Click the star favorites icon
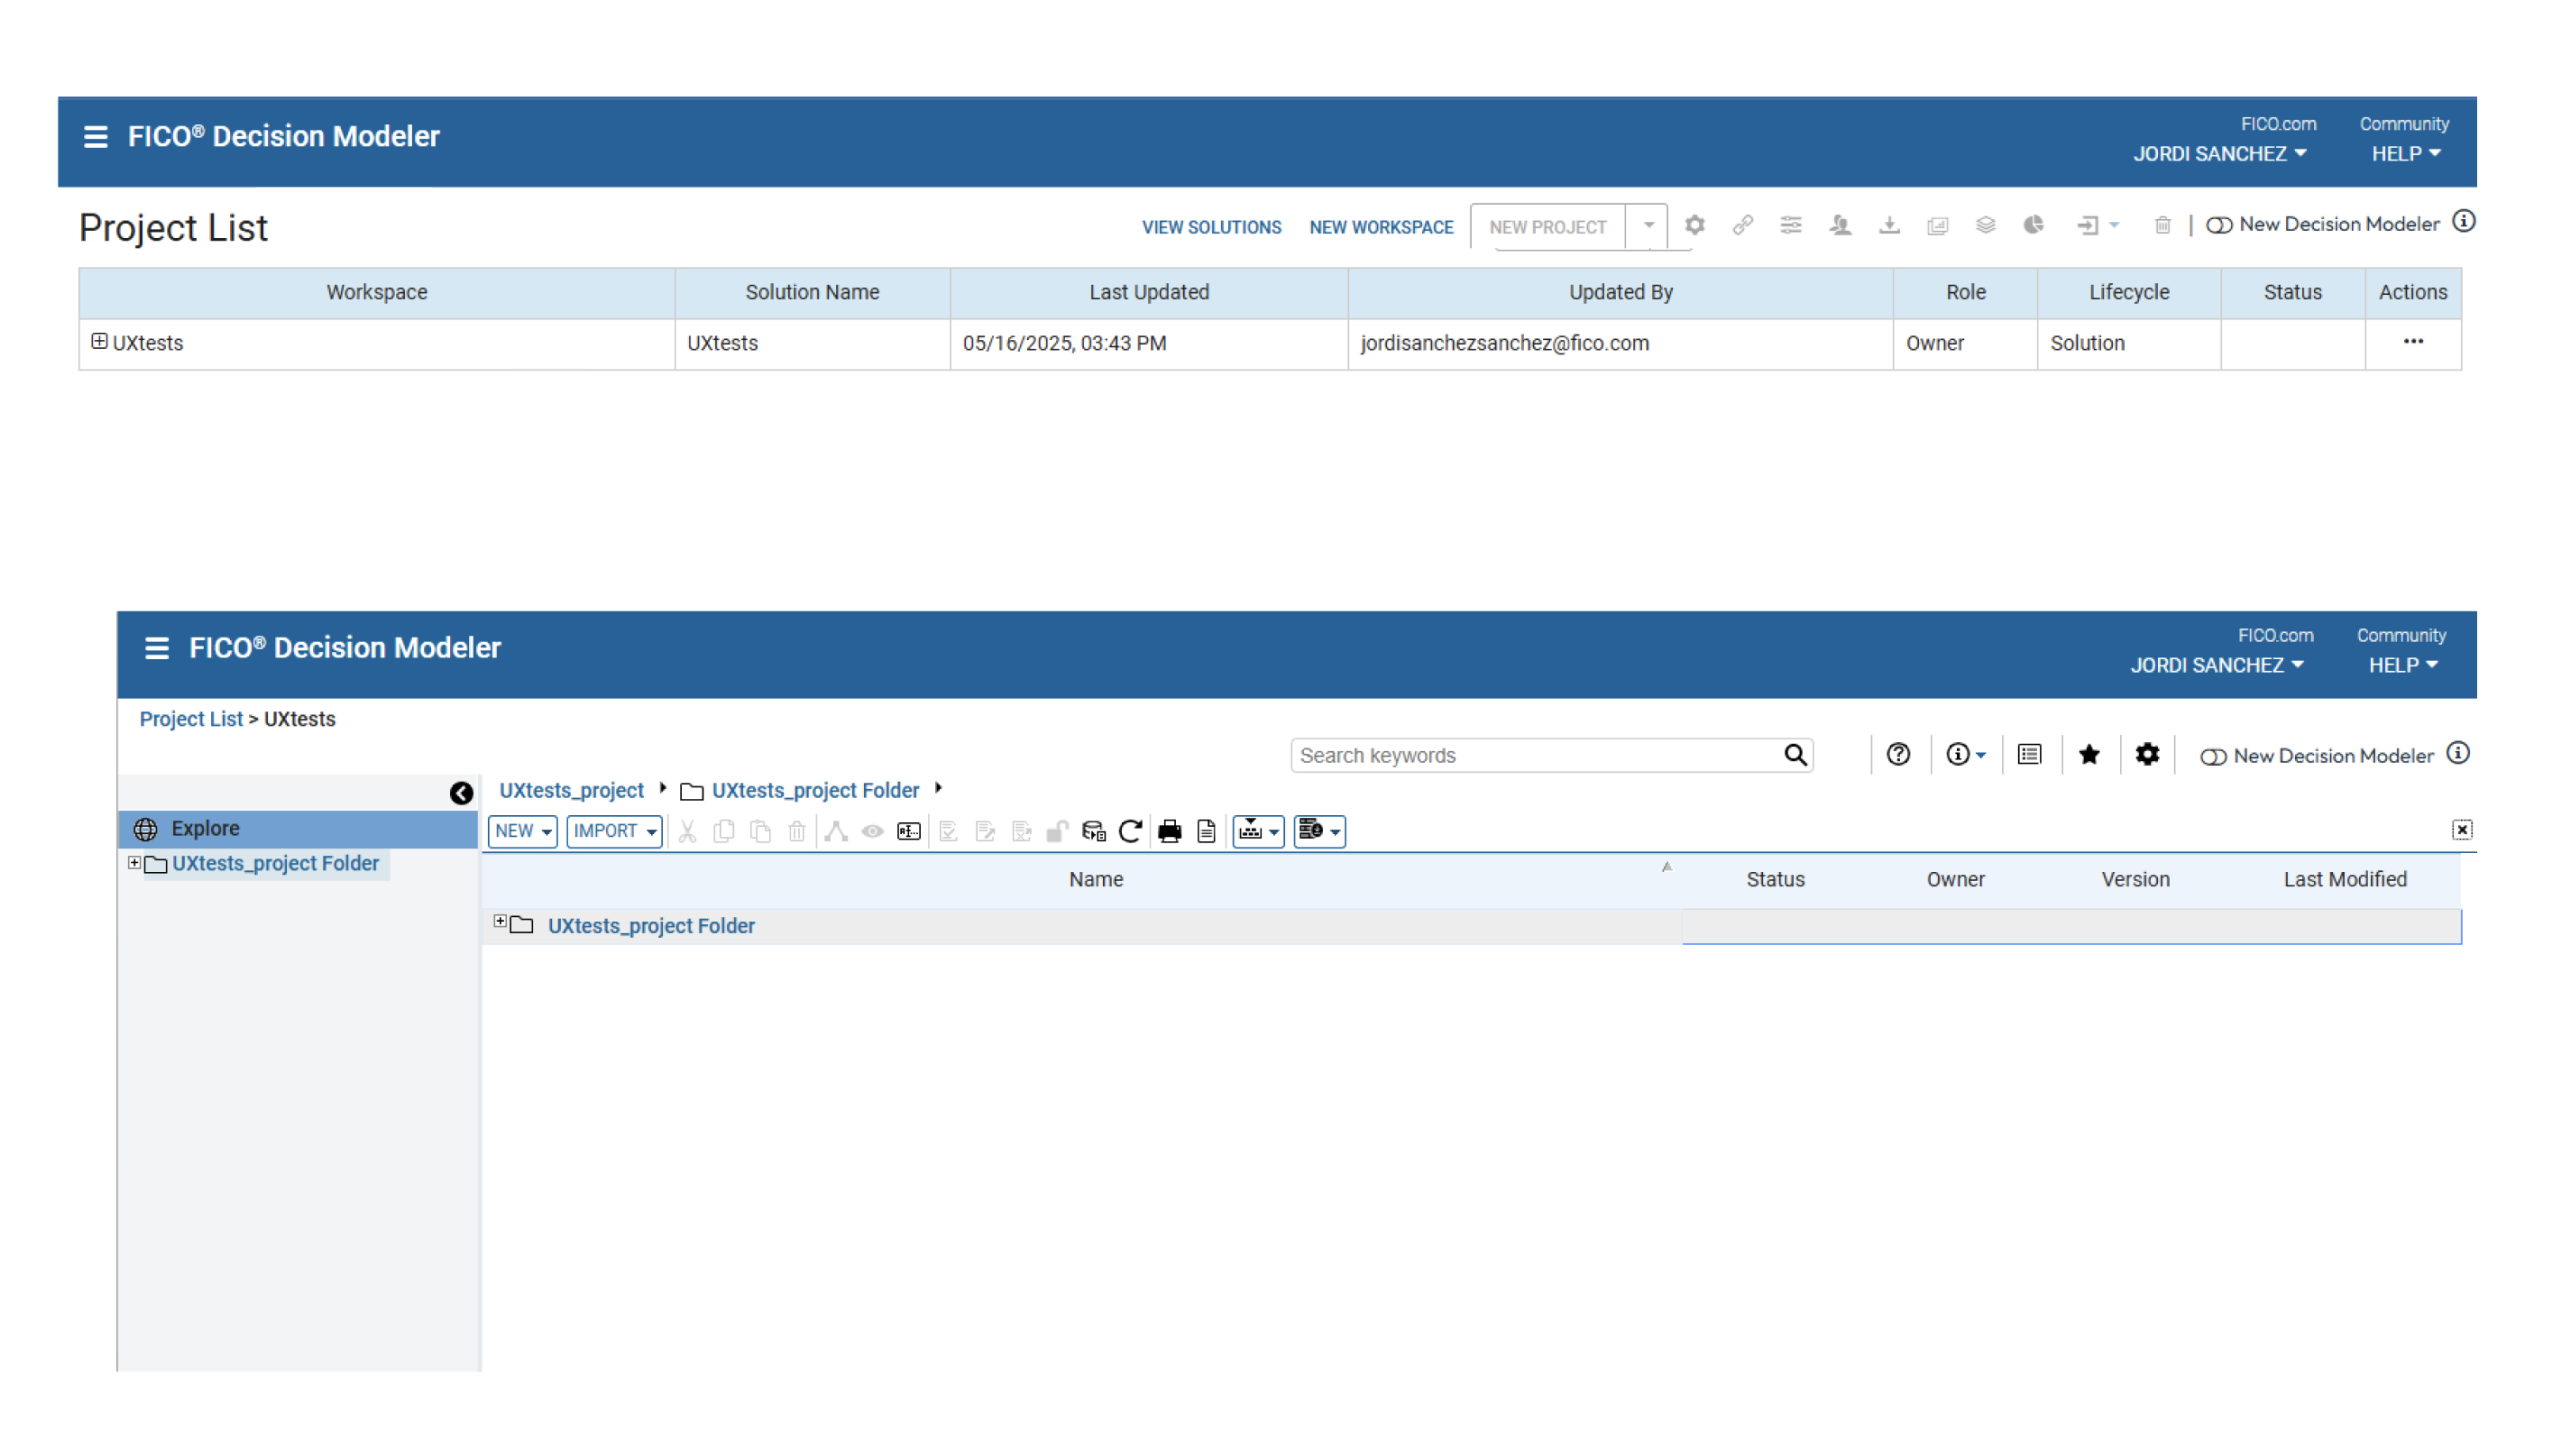Image resolution: width=2560 pixels, height=1440 pixels. [x=2089, y=755]
